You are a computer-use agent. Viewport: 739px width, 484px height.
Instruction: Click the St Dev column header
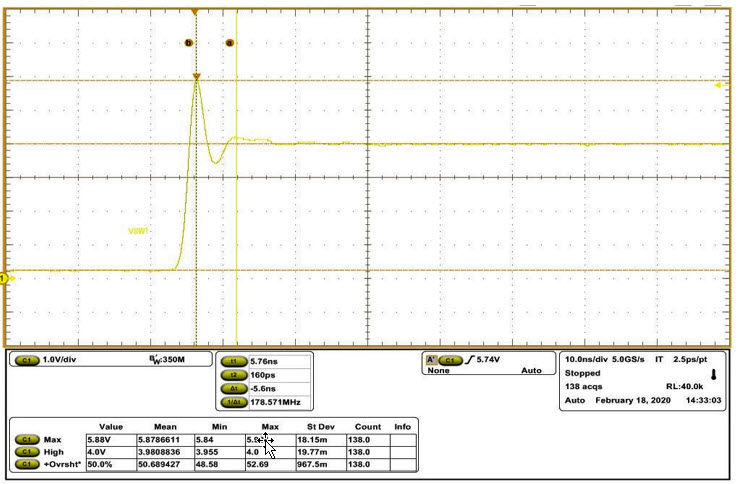(x=319, y=426)
